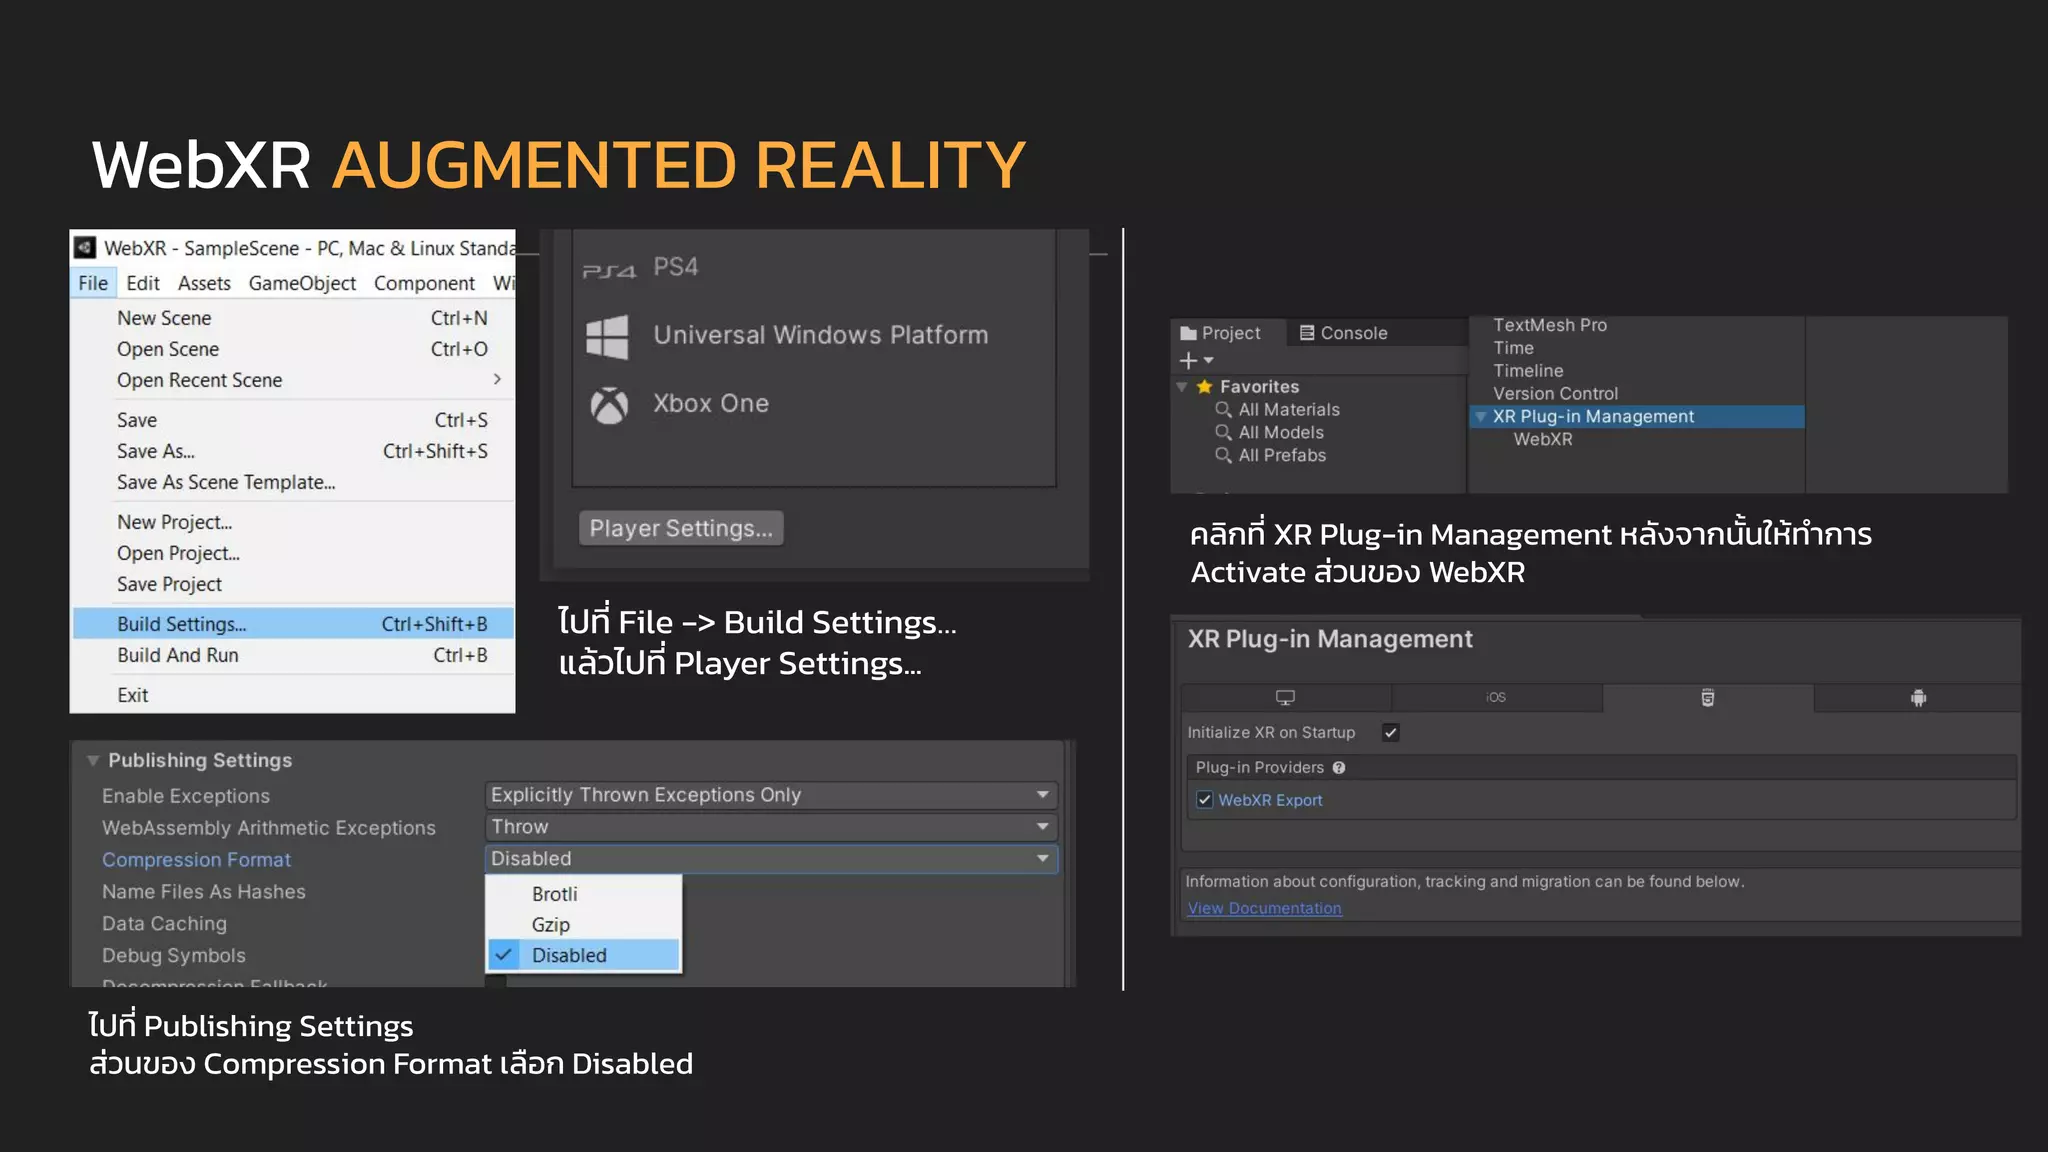The width and height of the screenshot is (2048, 1152).
Task: Select TextMesh Pro settings entry
Action: pyautogui.click(x=1550, y=325)
